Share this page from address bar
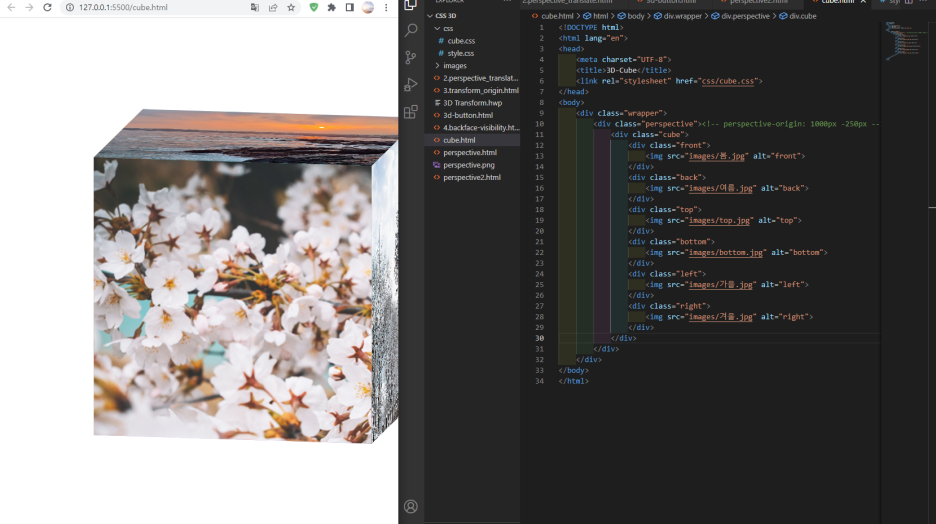The height and width of the screenshot is (524, 936). click(x=273, y=7)
